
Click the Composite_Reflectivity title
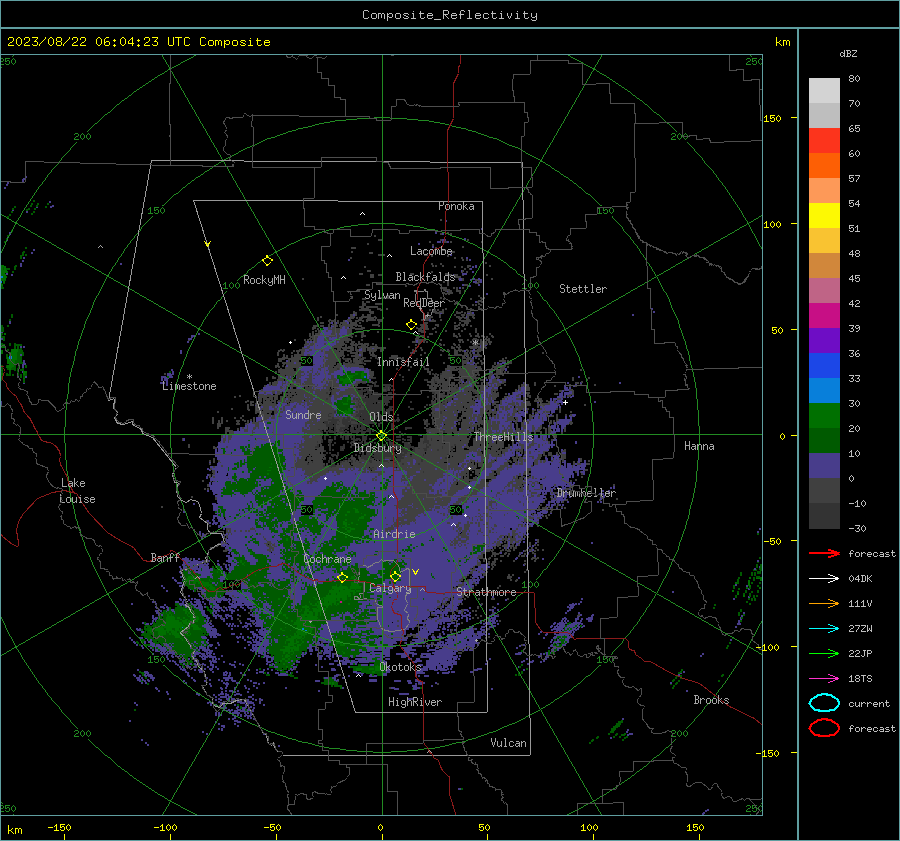[x=450, y=15]
